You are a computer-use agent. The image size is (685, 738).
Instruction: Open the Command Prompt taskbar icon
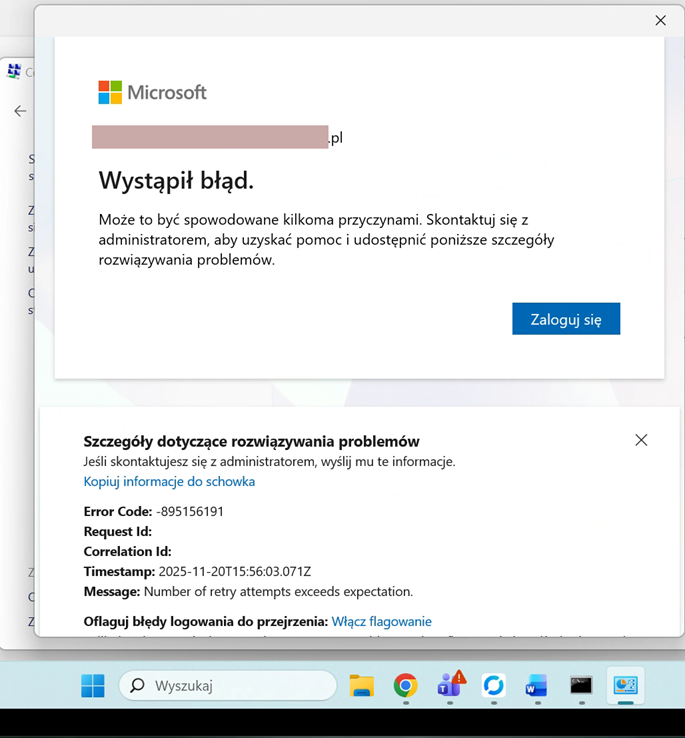581,685
